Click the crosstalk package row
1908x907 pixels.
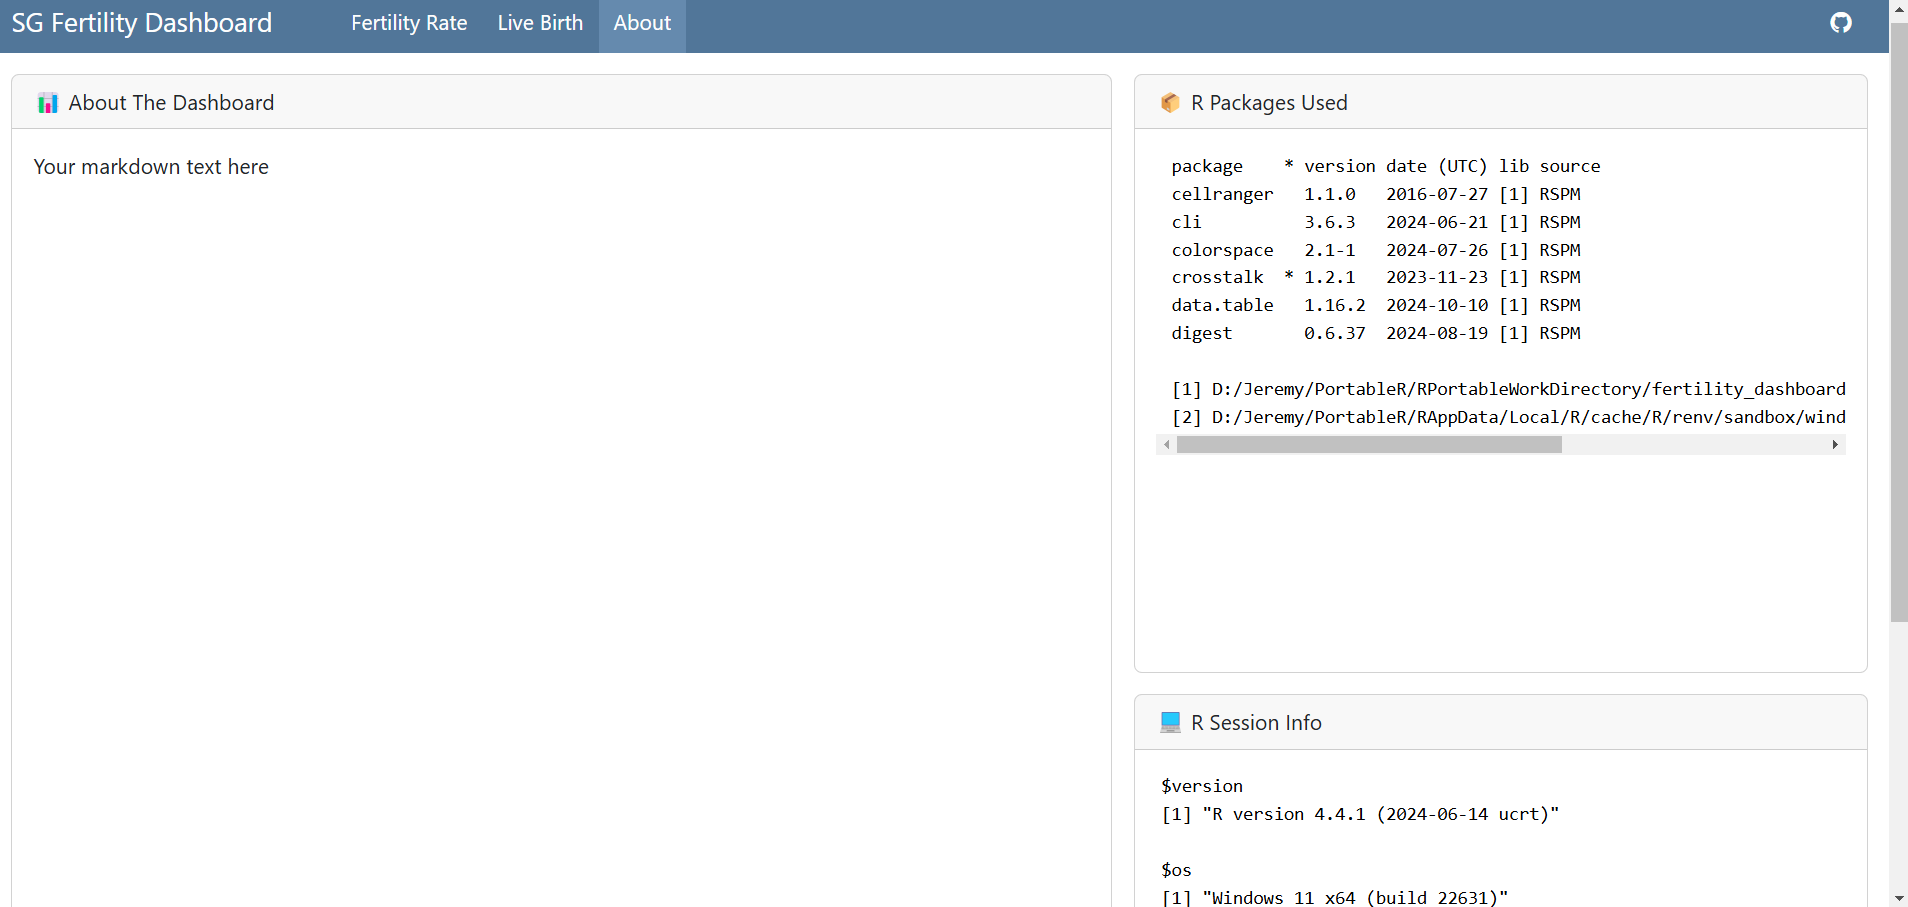coord(1375,277)
